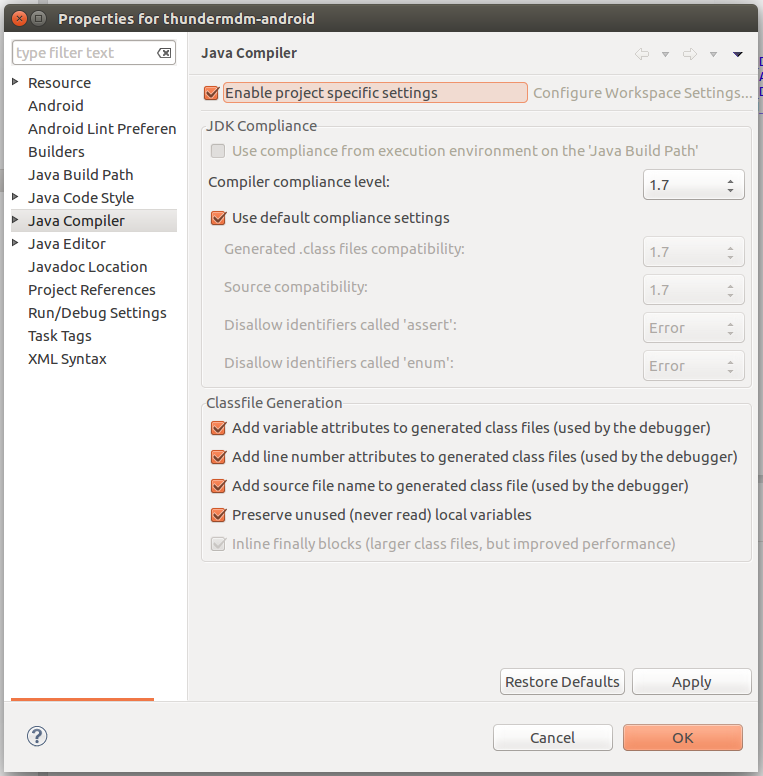Click the tree horizontal scrollbar
The height and width of the screenshot is (776, 763).
click(83, 699)
